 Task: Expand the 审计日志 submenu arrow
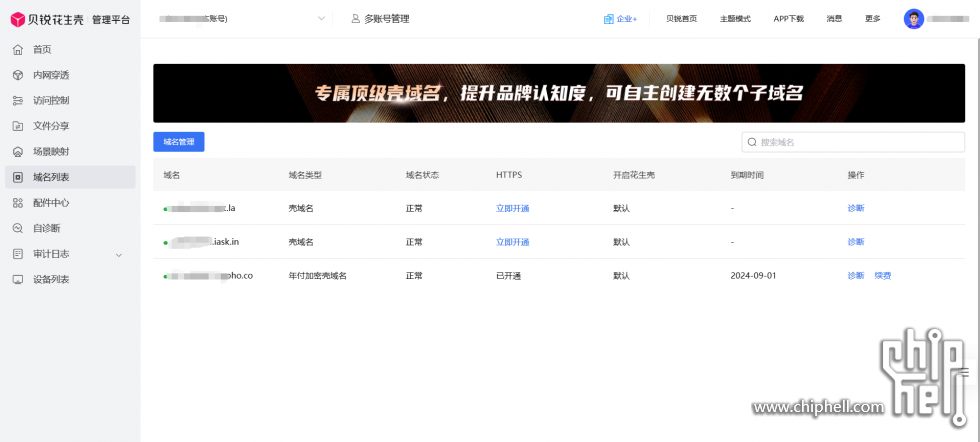119,254
